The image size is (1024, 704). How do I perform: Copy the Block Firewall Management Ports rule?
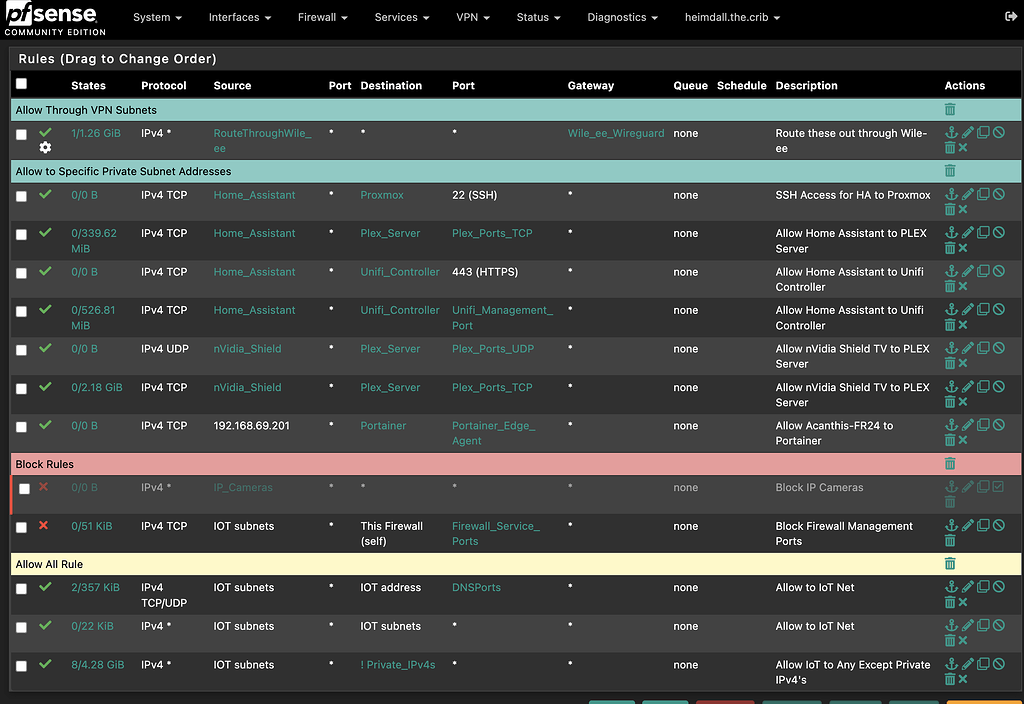(983, 525)
